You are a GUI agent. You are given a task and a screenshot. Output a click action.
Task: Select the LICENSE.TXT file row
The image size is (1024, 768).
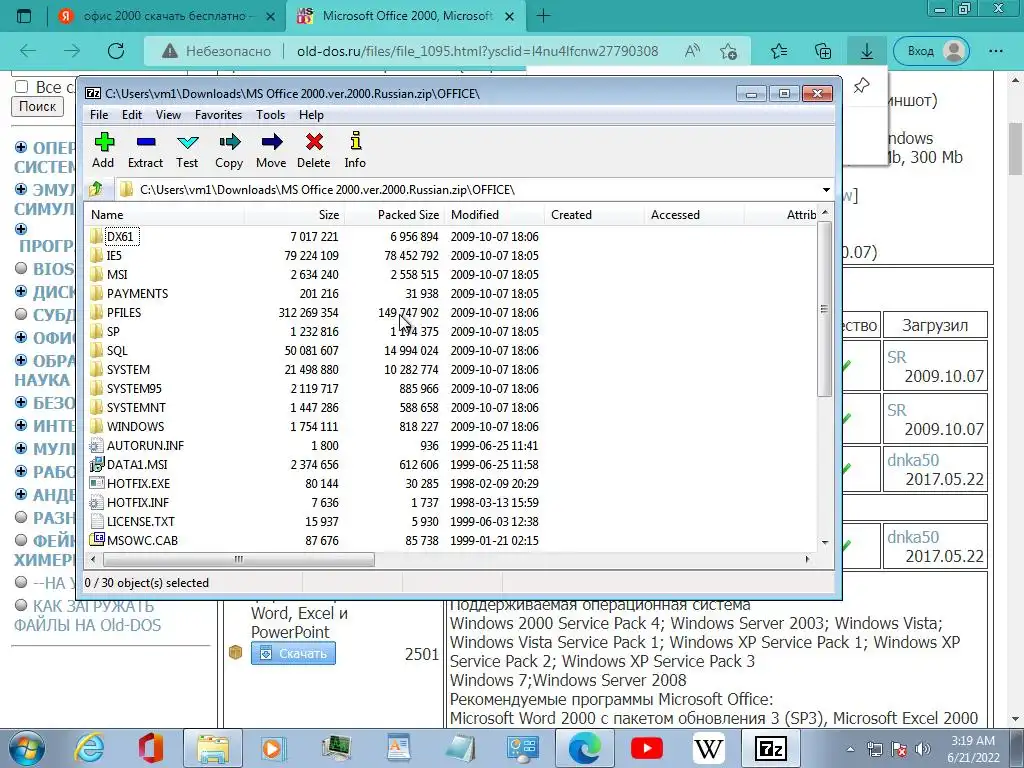click(452, 521)
